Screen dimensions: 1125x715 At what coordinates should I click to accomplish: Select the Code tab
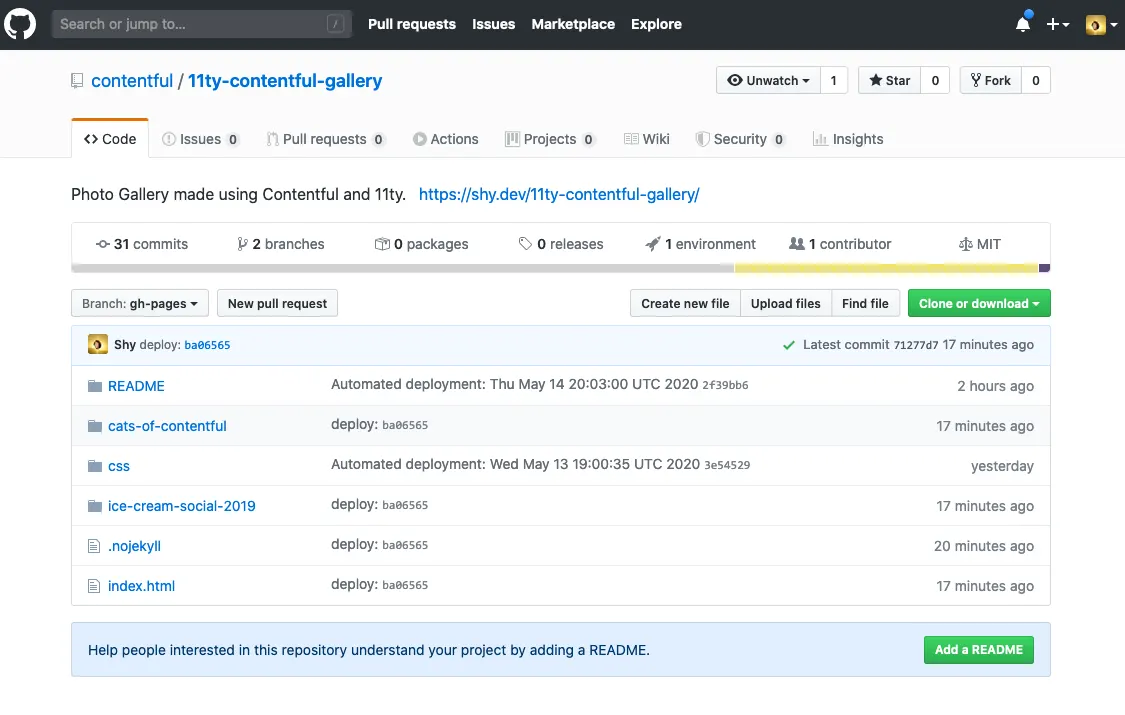(x=110, y=139)
